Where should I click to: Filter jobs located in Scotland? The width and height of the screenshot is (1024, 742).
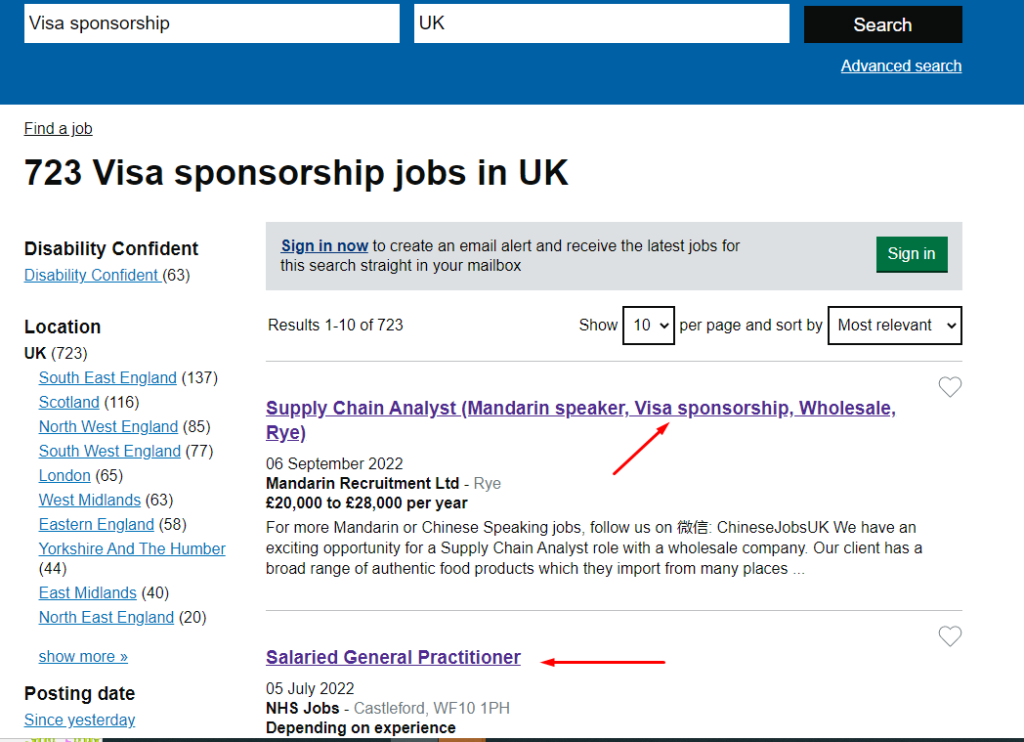[68, 402]
